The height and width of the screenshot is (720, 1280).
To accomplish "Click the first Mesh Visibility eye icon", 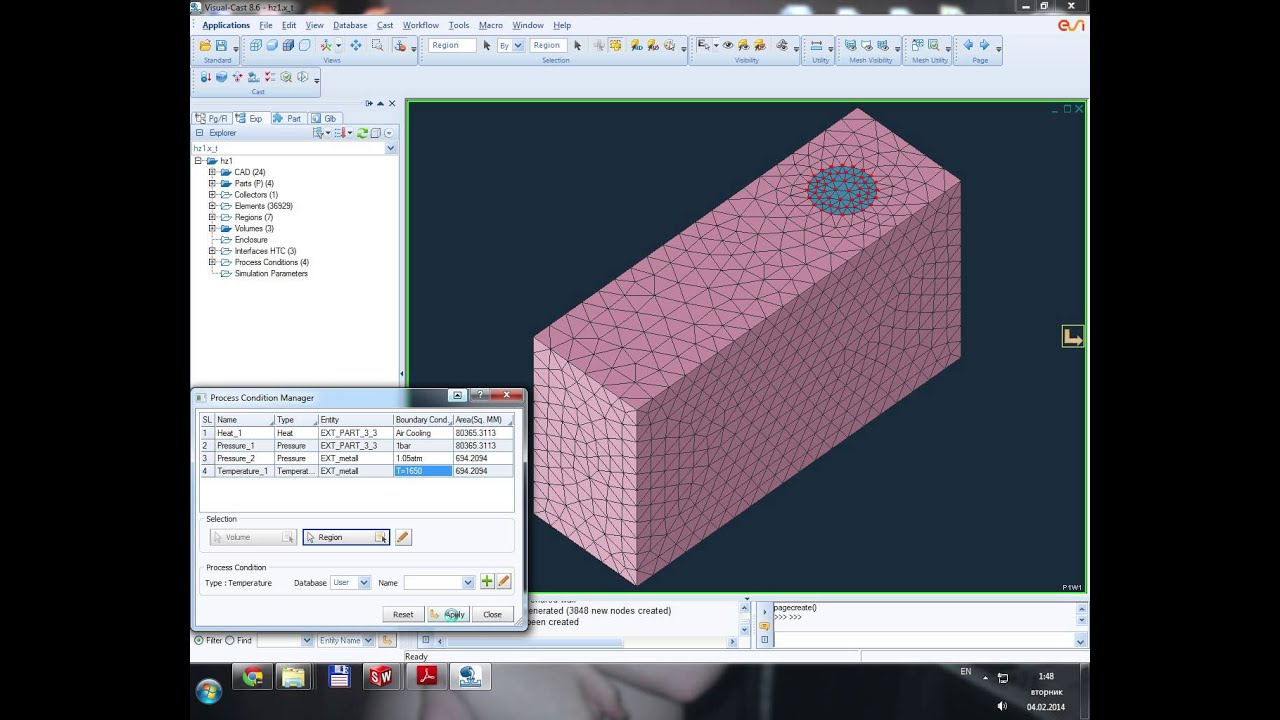I will [851, 45].
